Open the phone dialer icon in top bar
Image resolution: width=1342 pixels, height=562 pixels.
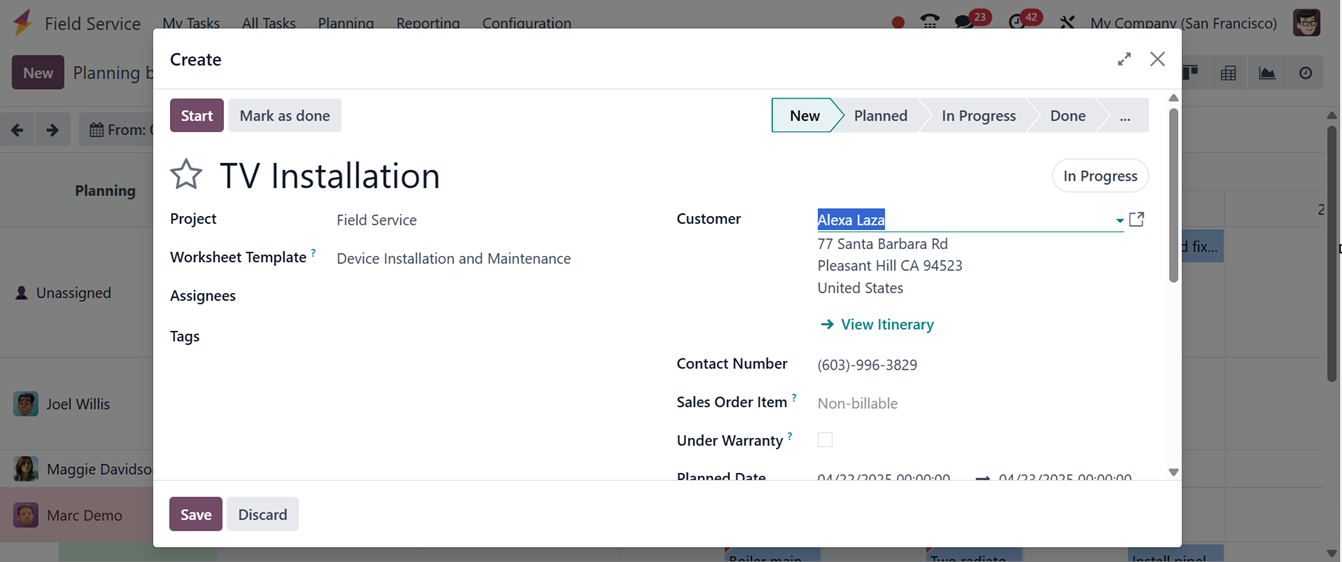click(930, 22)
